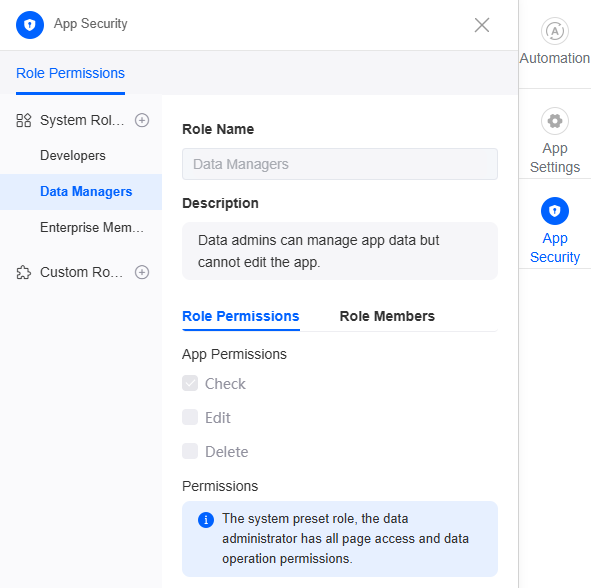Collapse the System Roles group
The image size is (591, 588).
(82, 120)
